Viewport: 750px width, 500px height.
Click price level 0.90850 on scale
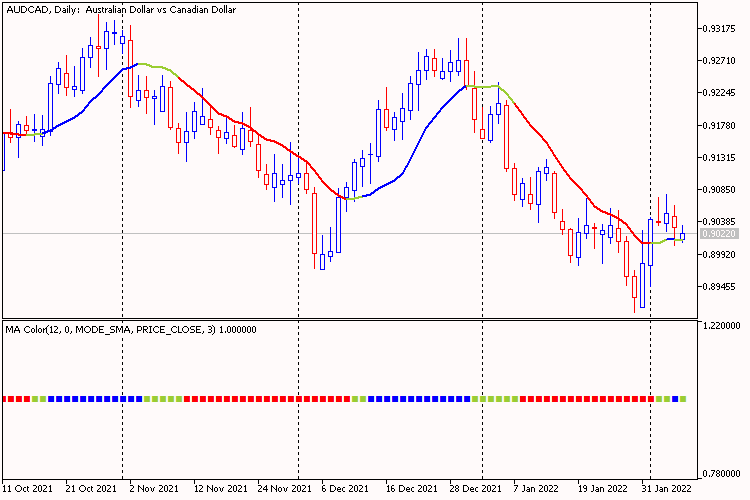(719, 189)
